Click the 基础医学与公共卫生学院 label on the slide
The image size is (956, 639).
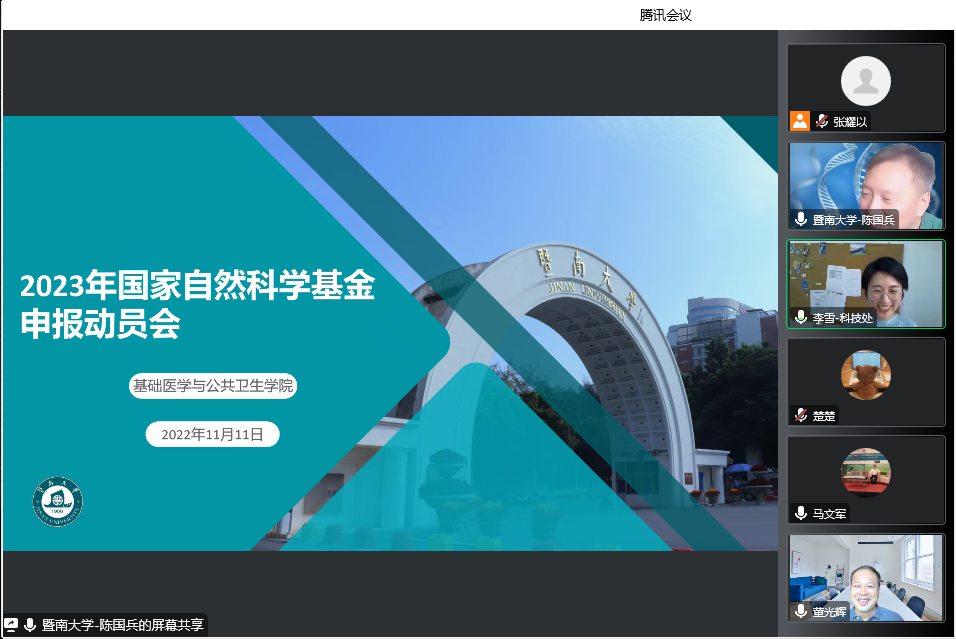coord(214,385)
